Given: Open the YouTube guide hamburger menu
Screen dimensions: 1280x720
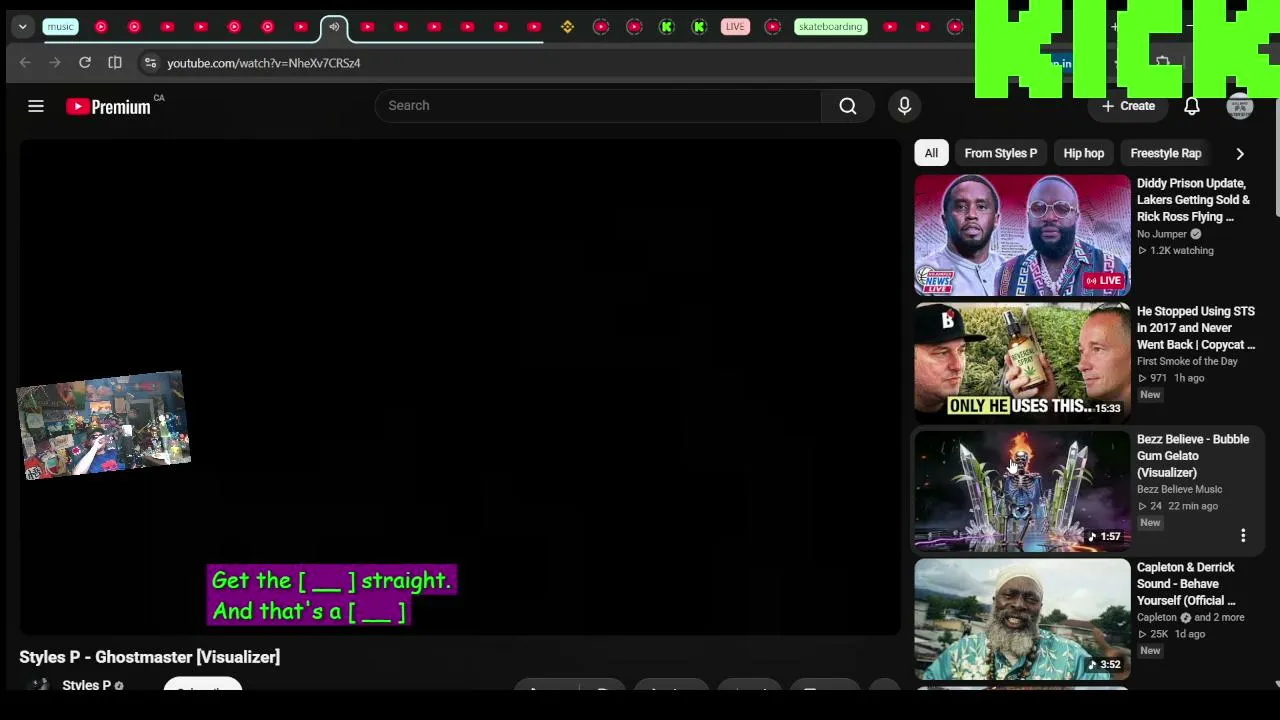Looking at the screenshot, I should click(36, 106).
